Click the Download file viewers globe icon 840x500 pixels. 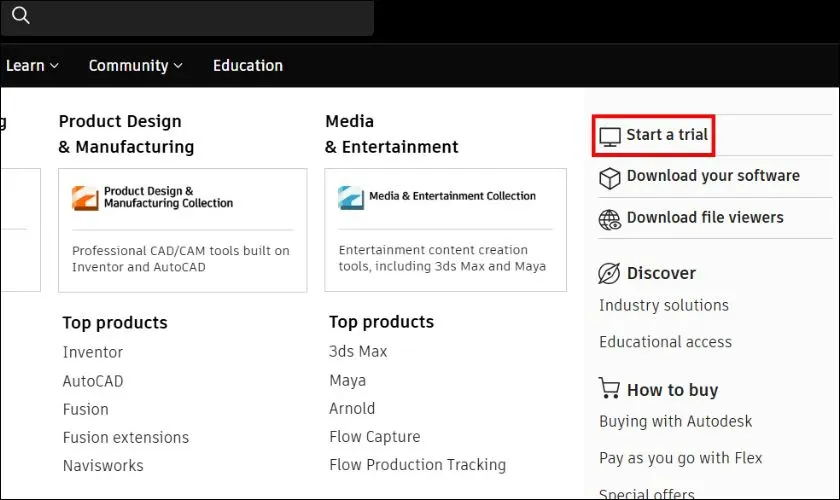609,219
